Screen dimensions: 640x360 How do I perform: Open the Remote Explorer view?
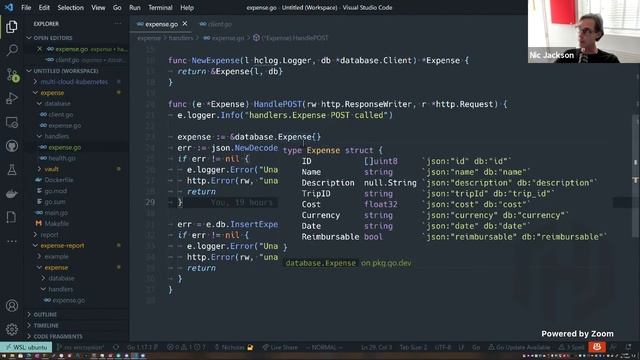pyautogui.click(x=12, y=122)
